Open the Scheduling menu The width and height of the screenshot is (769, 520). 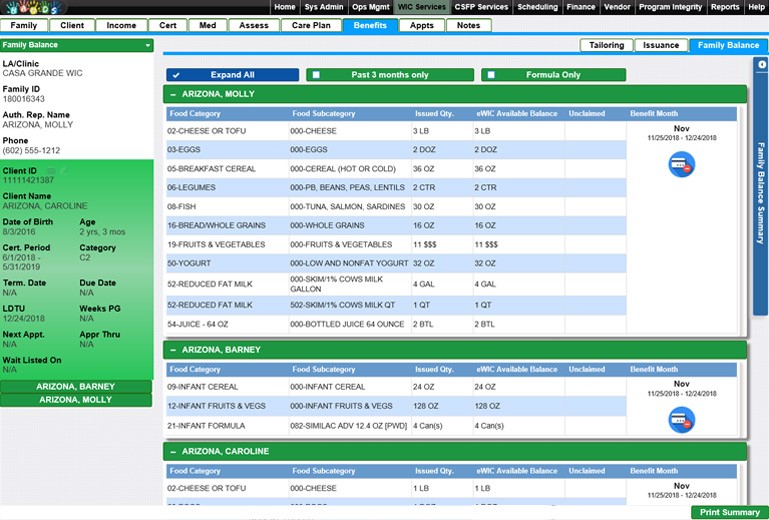coord(537,7)
